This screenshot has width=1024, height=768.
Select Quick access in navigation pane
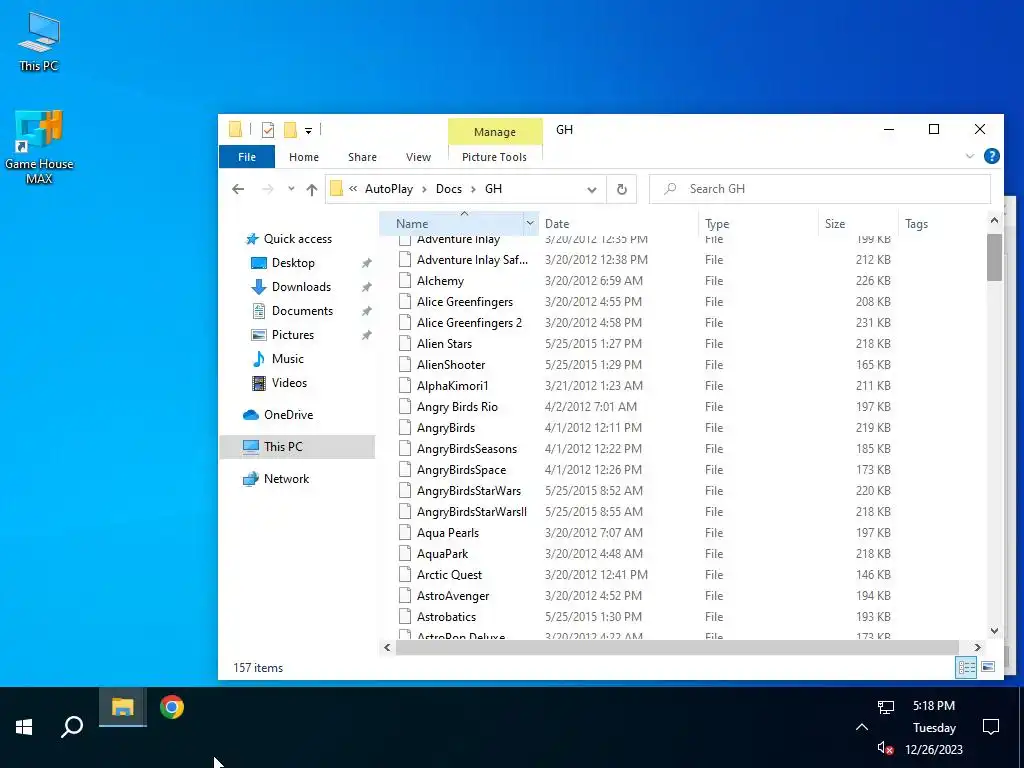pyautogui.click(x=297, y=239)
